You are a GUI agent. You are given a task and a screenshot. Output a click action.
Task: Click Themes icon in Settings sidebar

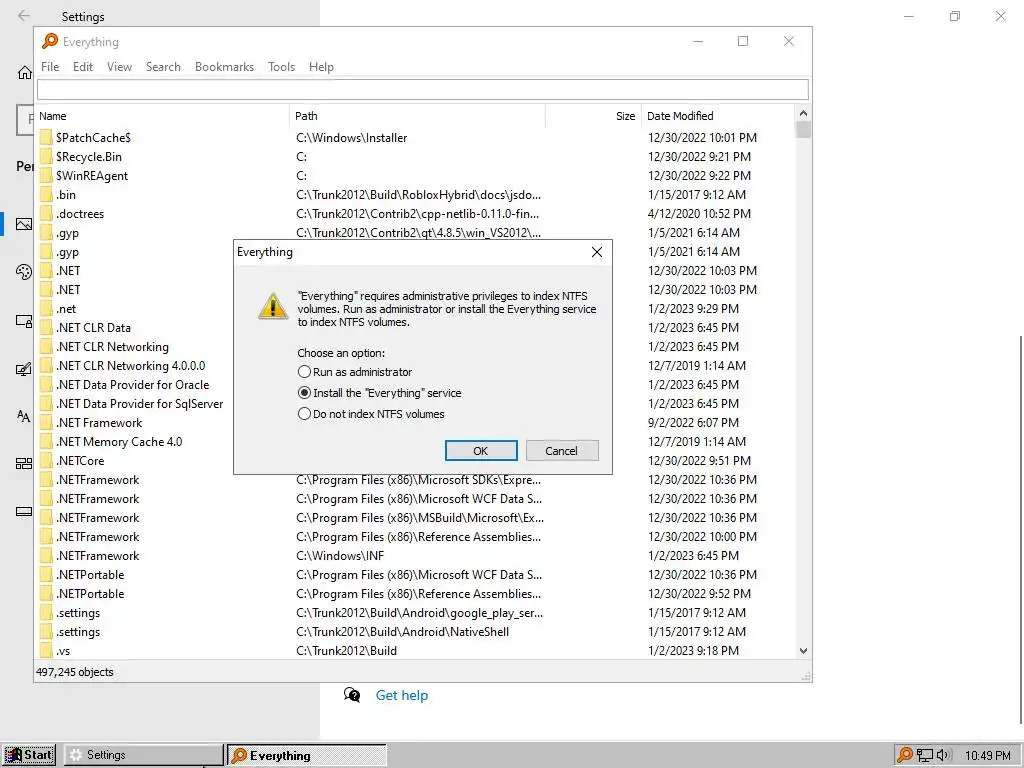tap(24, 370)
